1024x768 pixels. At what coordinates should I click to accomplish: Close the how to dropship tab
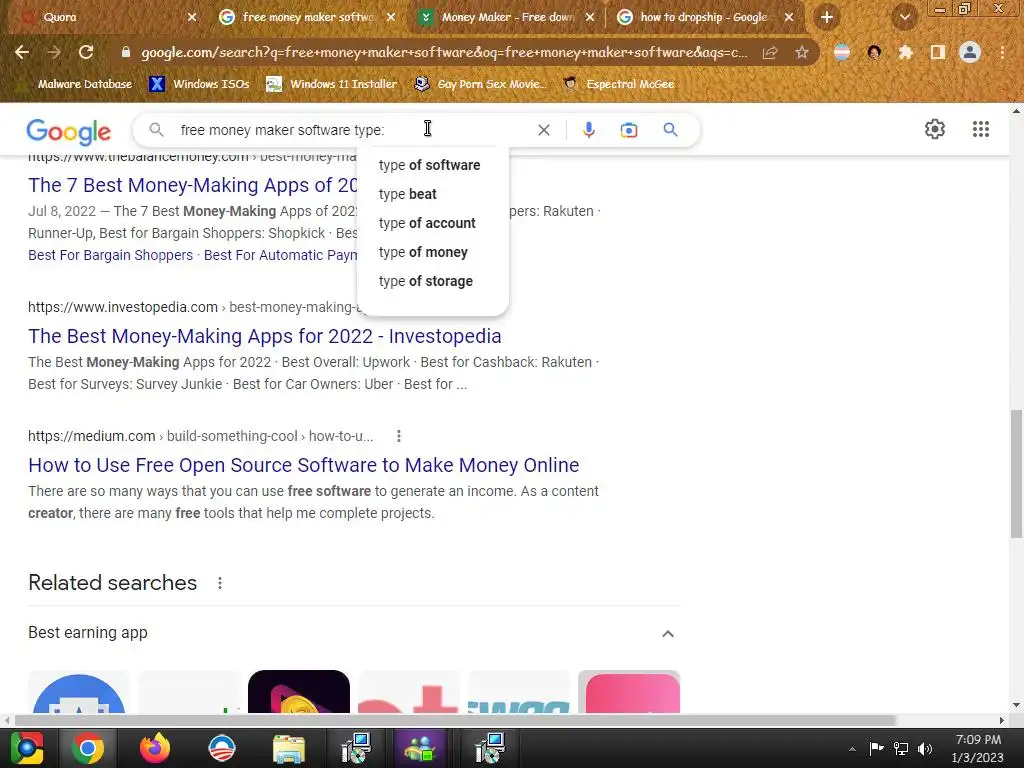pos(789,17)
